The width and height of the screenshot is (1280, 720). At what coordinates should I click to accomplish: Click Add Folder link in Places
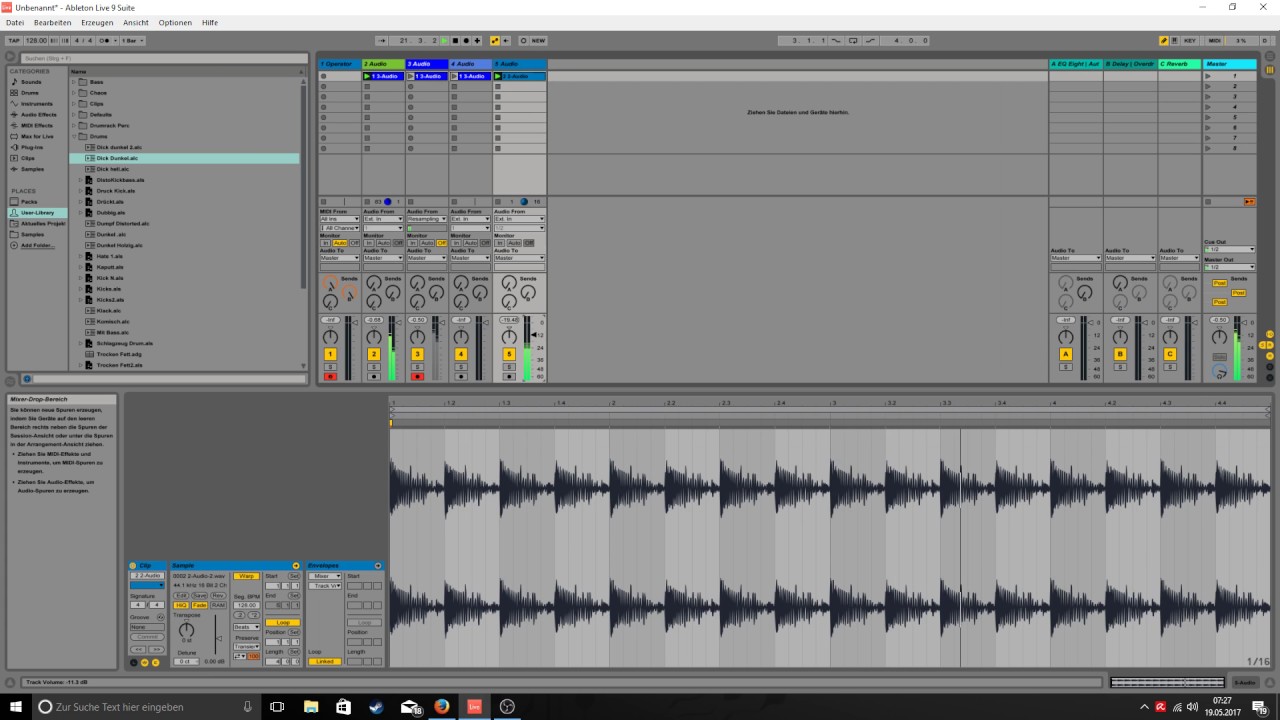pyautogui.click(x=38, y=245)
